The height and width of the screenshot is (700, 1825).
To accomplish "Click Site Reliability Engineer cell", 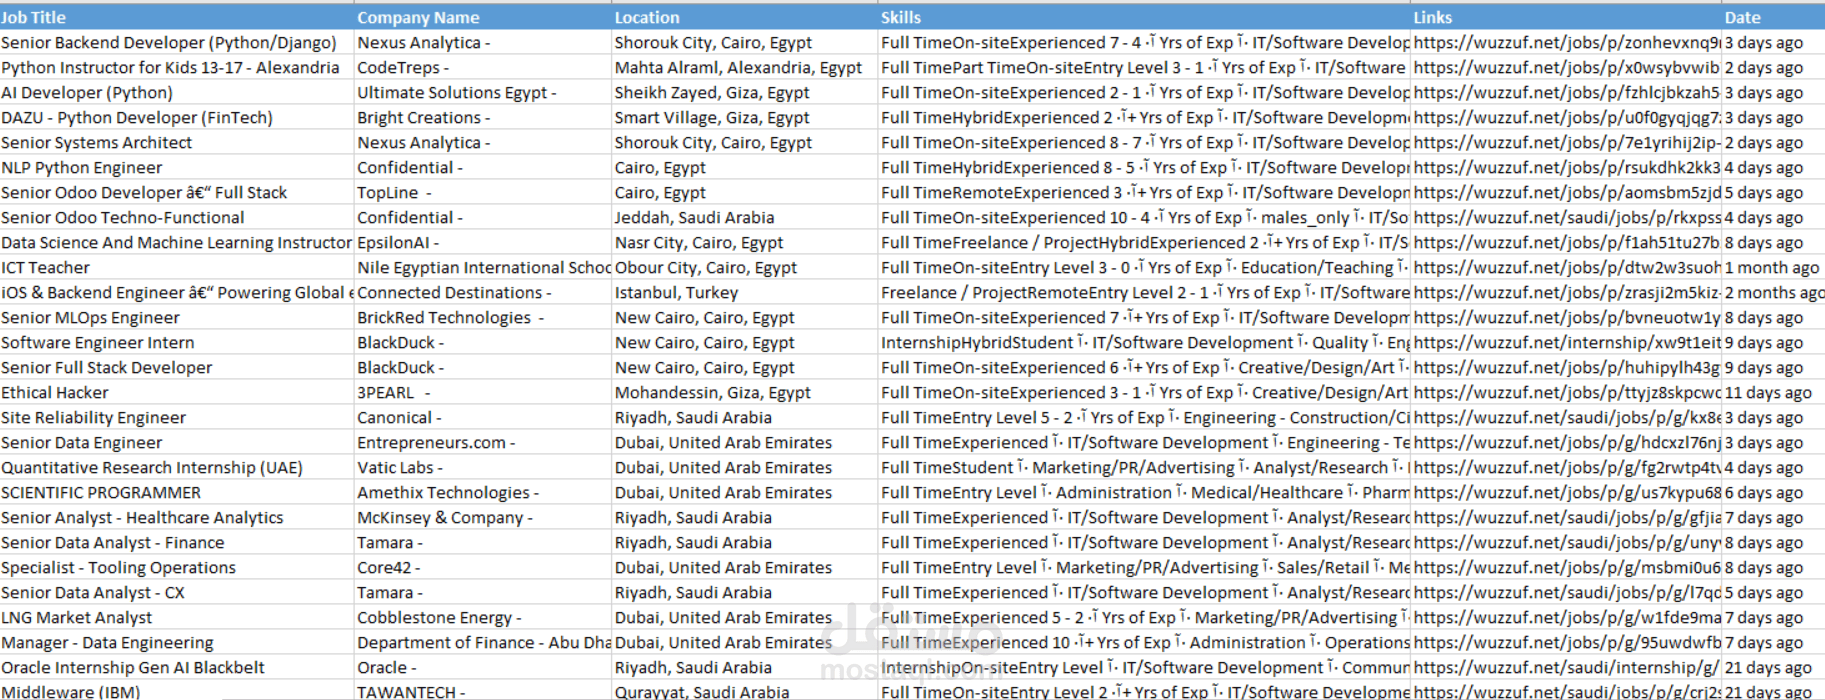I will (x=177, y=417).
